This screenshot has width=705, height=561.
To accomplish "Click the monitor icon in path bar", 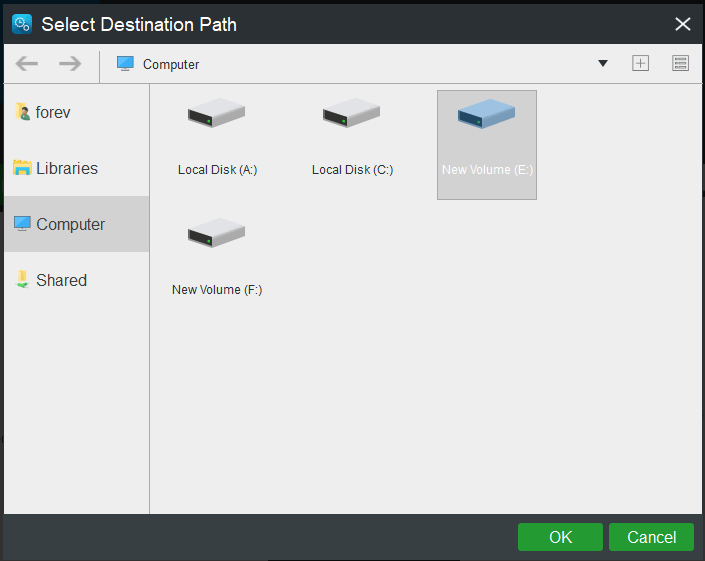I will [x=125, y=63].
